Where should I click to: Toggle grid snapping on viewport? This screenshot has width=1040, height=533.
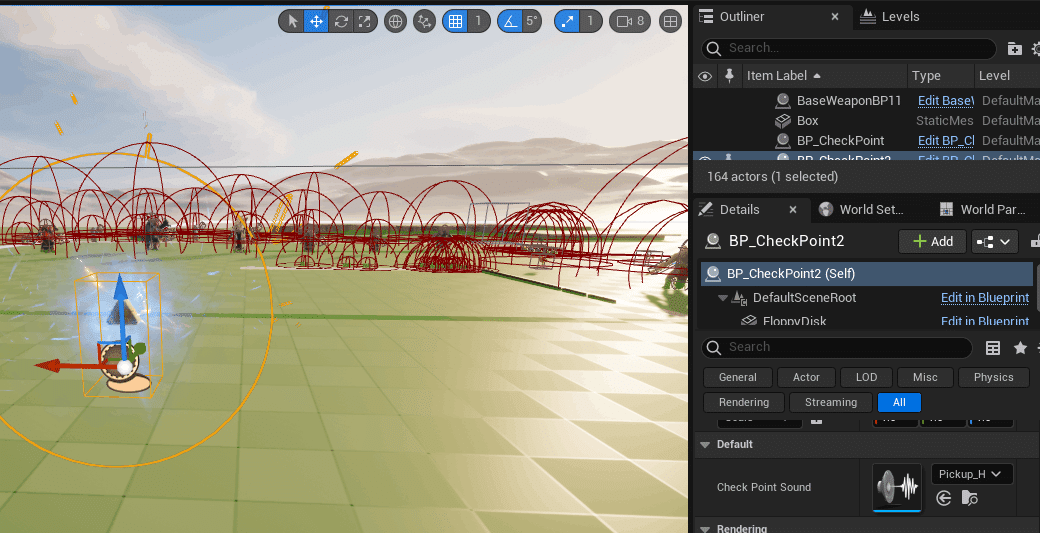455,21
